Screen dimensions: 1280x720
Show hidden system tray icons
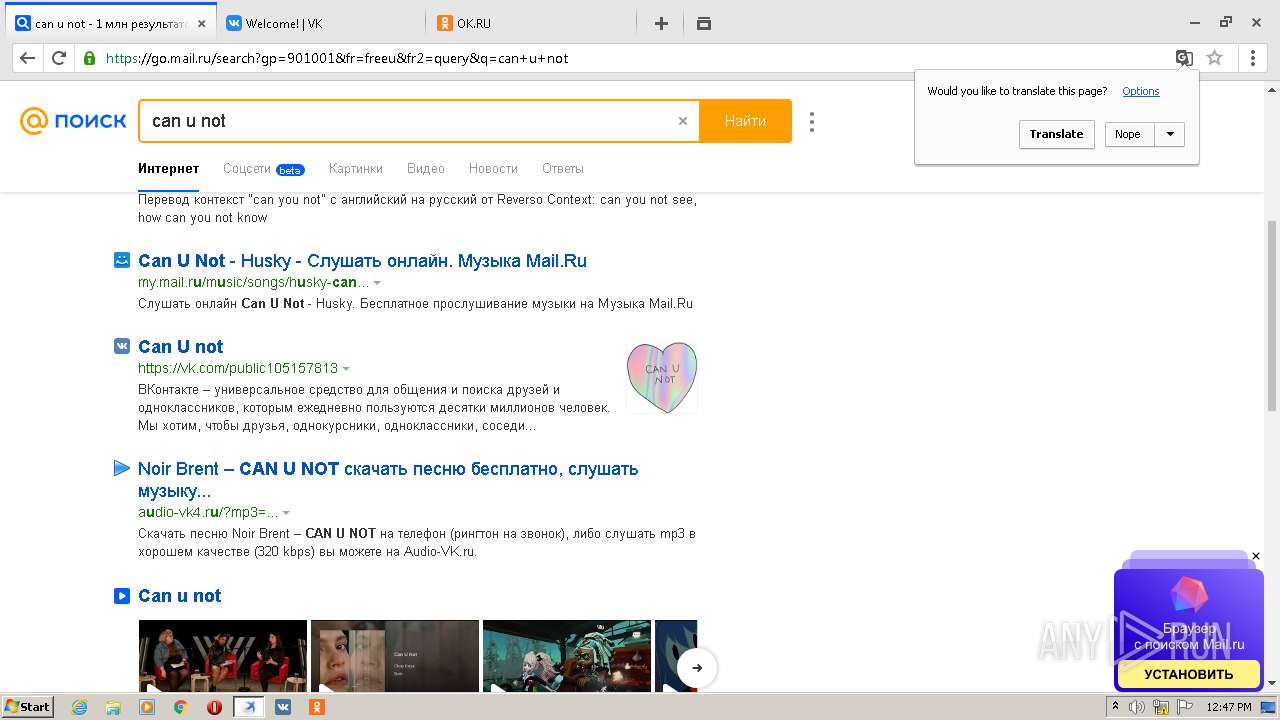[1116, 707]
